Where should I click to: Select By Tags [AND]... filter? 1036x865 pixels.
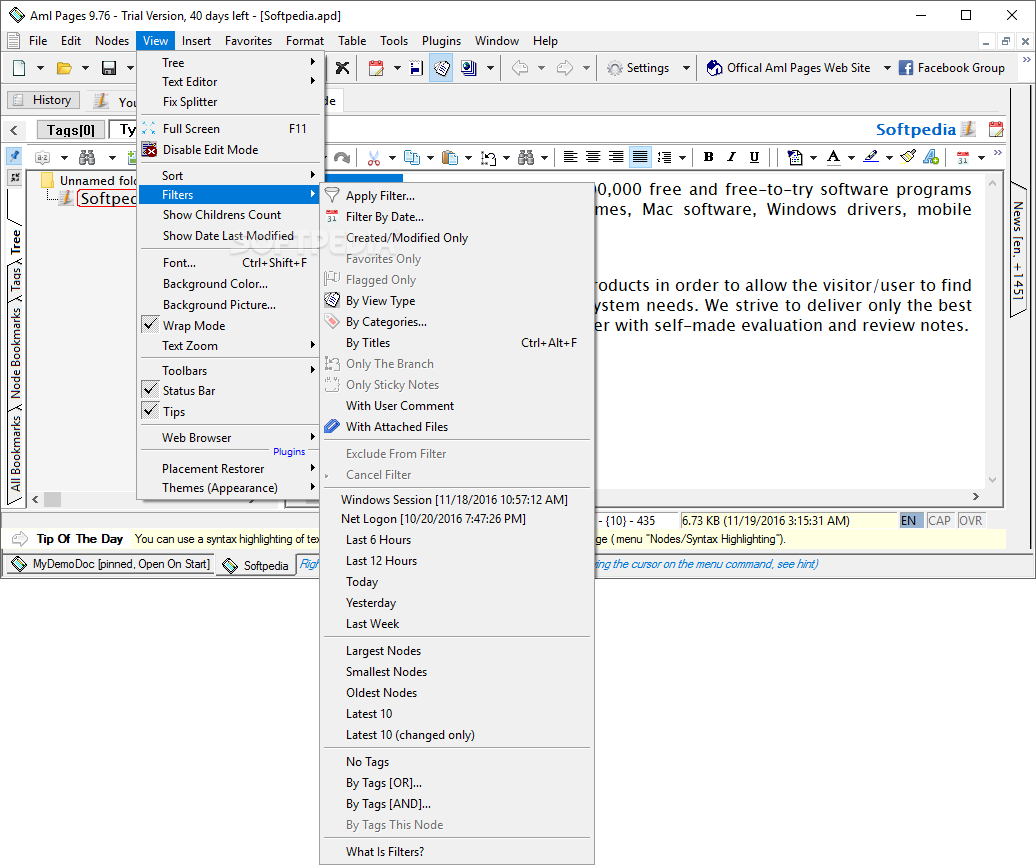click(457, 804)
